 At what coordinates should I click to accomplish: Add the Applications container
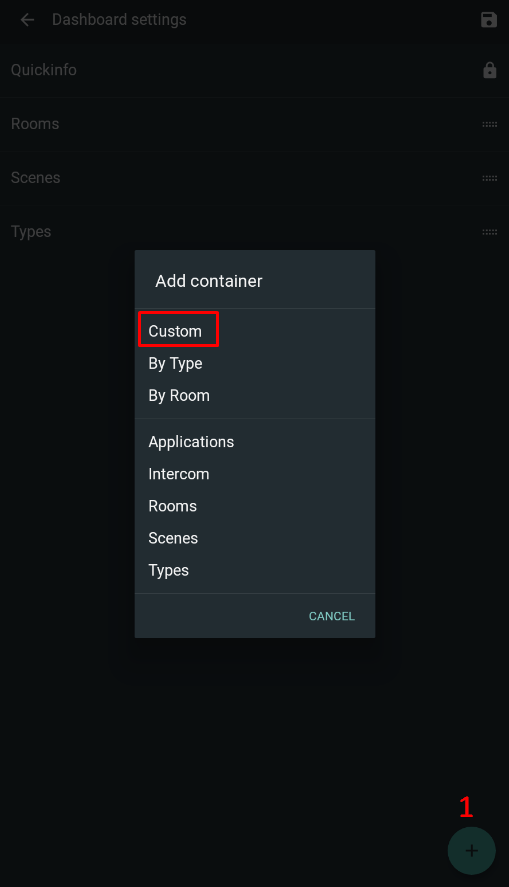click(191, 442)
